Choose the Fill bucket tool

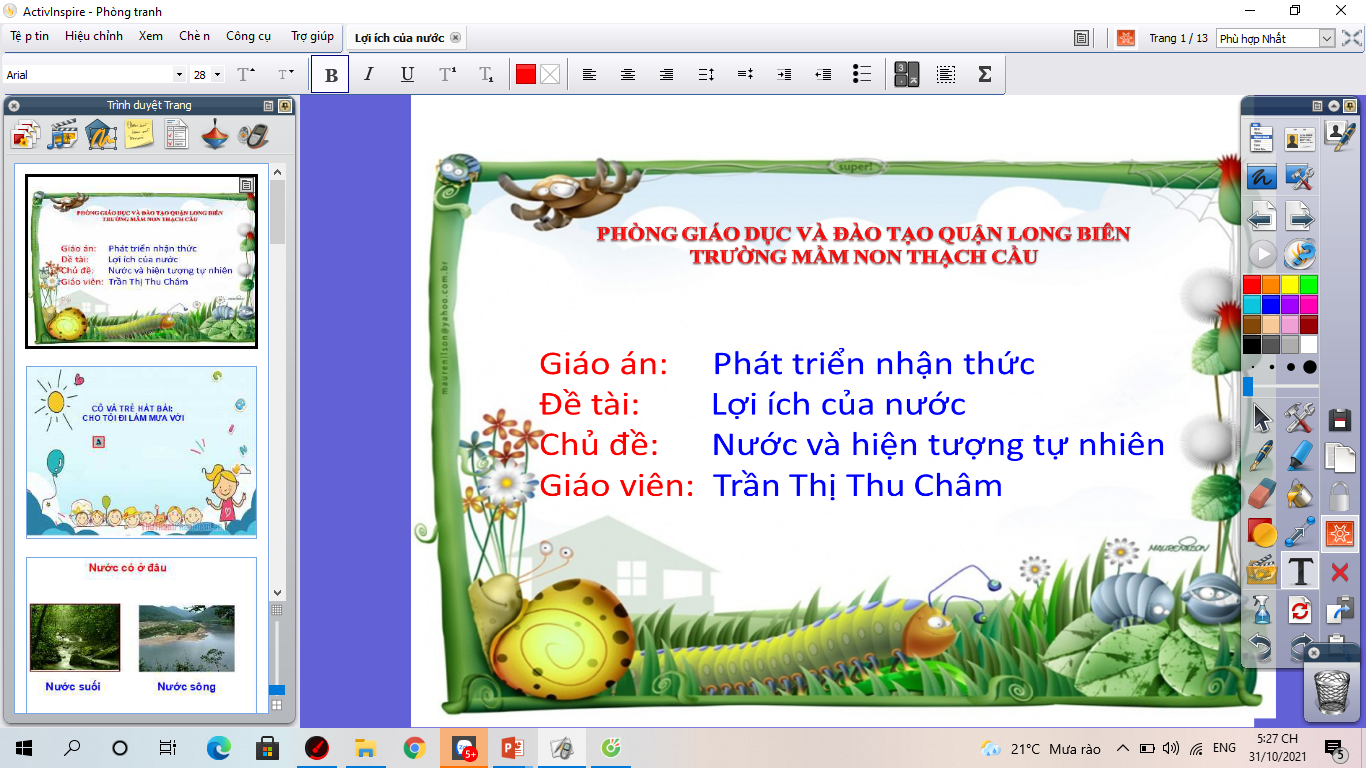tap(1300, 494)
